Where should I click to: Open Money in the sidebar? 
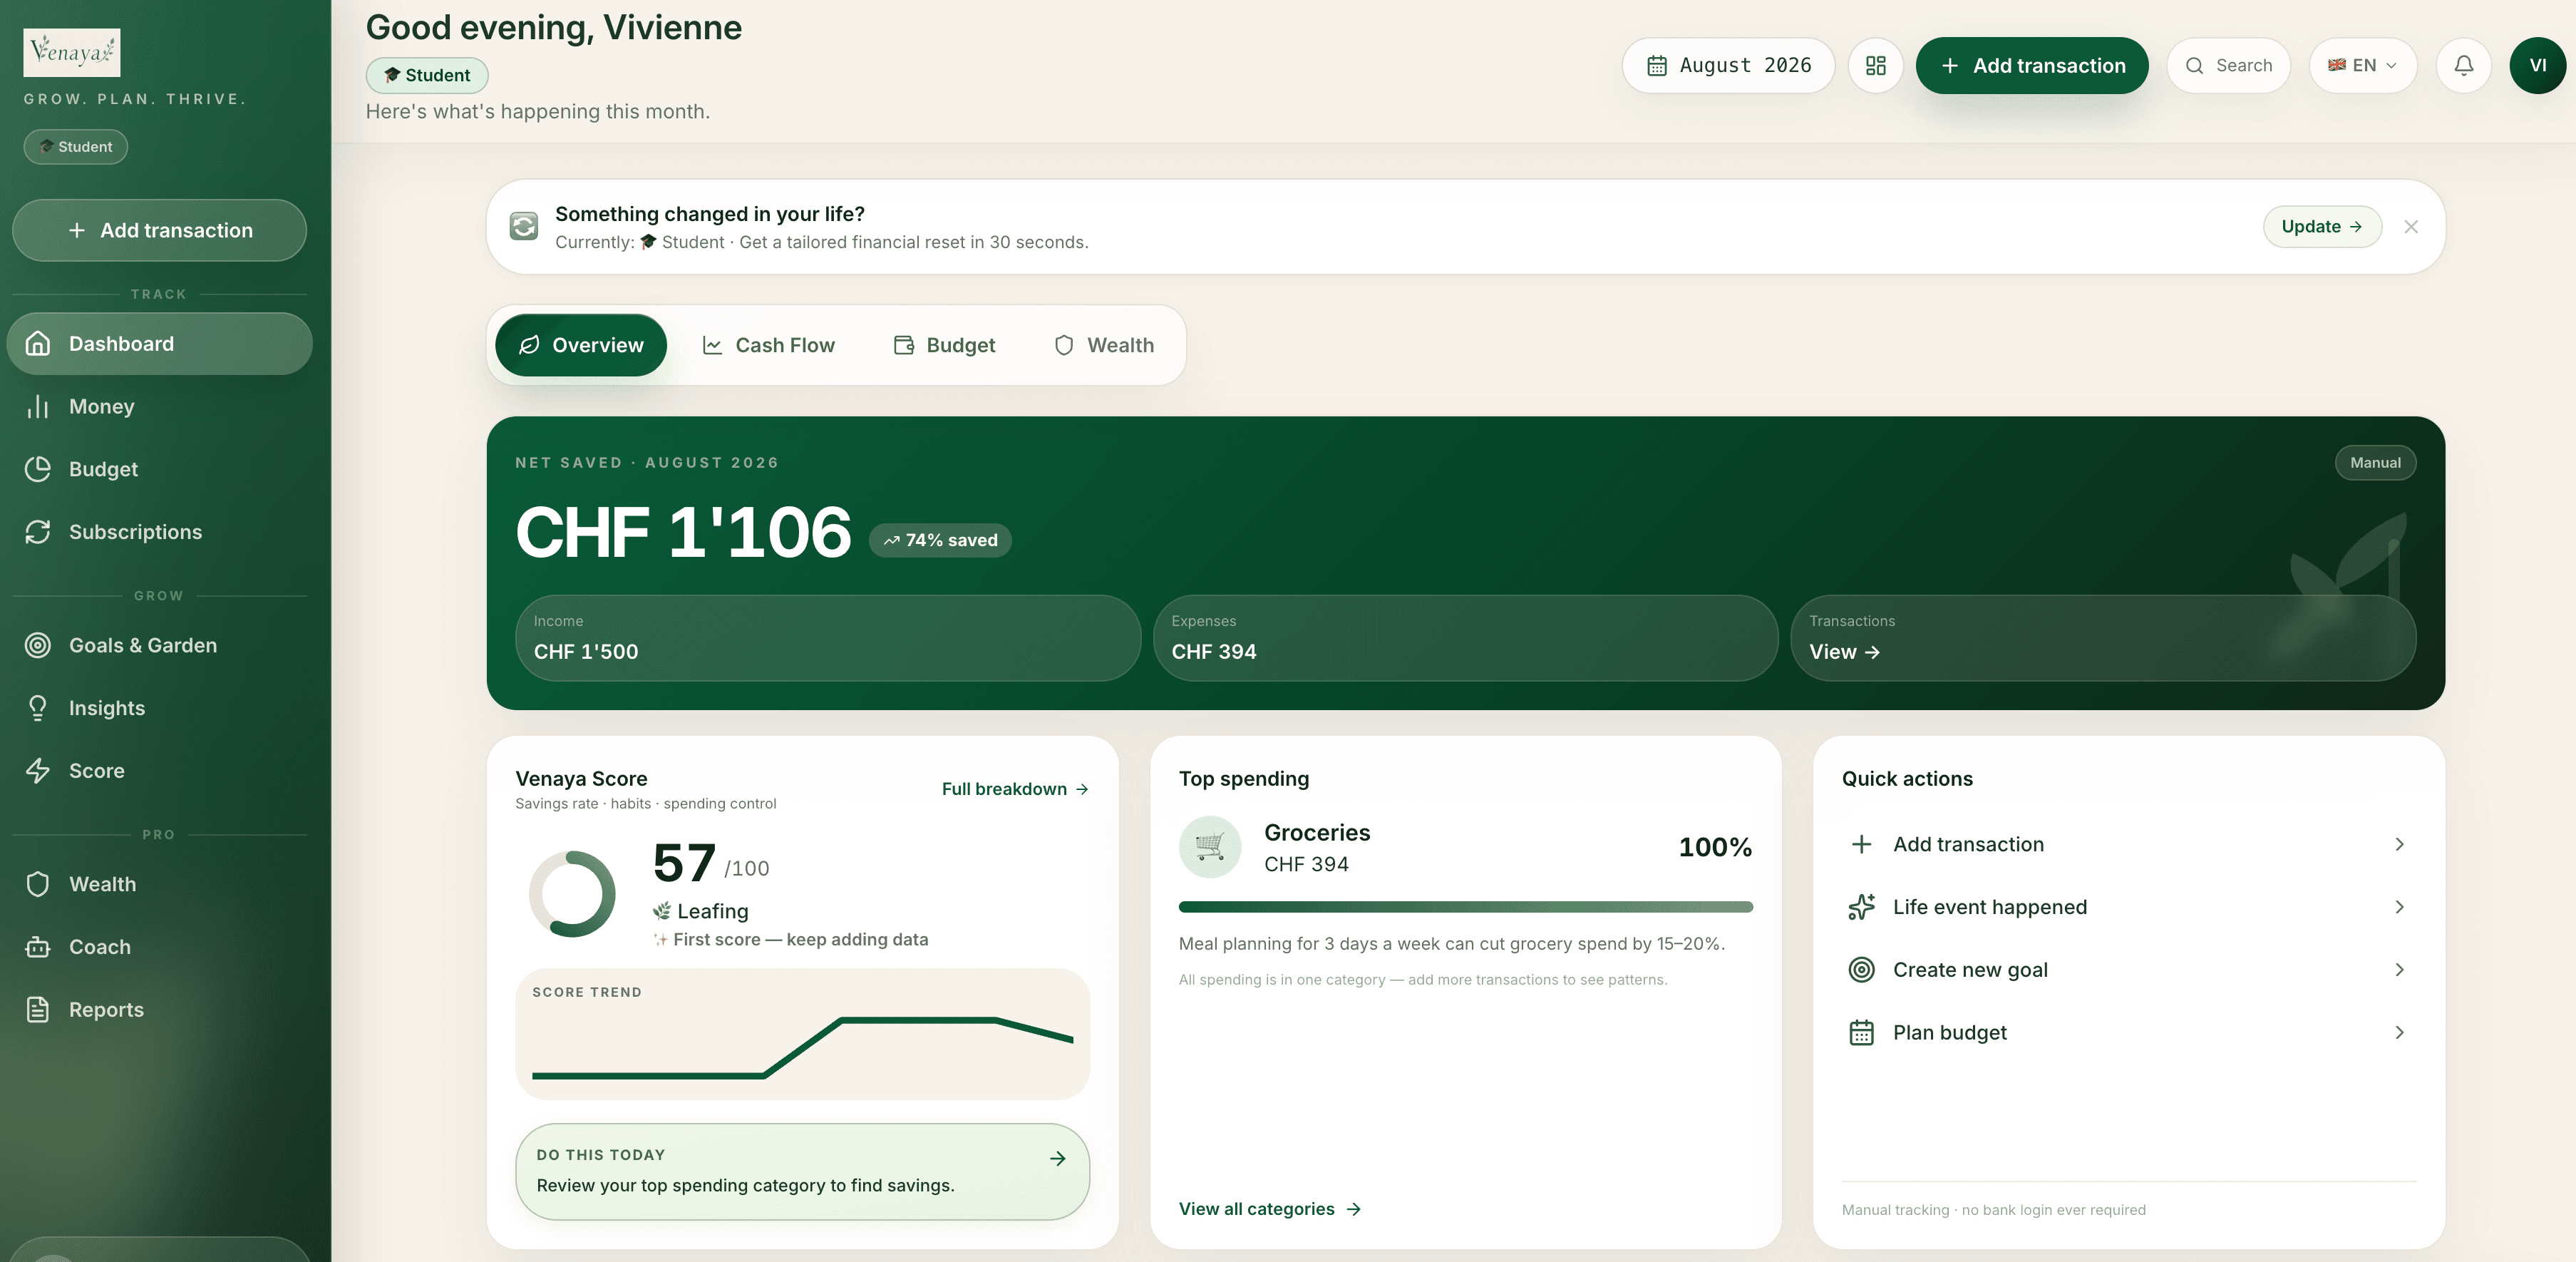pyautogui.click(x=160, y=406)
